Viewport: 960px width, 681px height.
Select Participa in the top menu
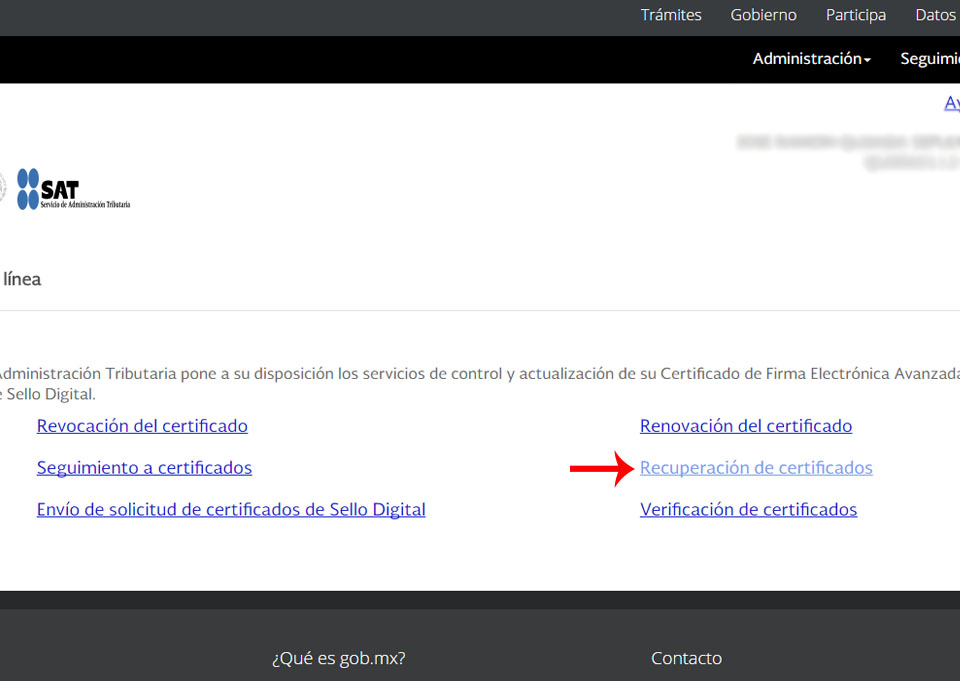856,15
